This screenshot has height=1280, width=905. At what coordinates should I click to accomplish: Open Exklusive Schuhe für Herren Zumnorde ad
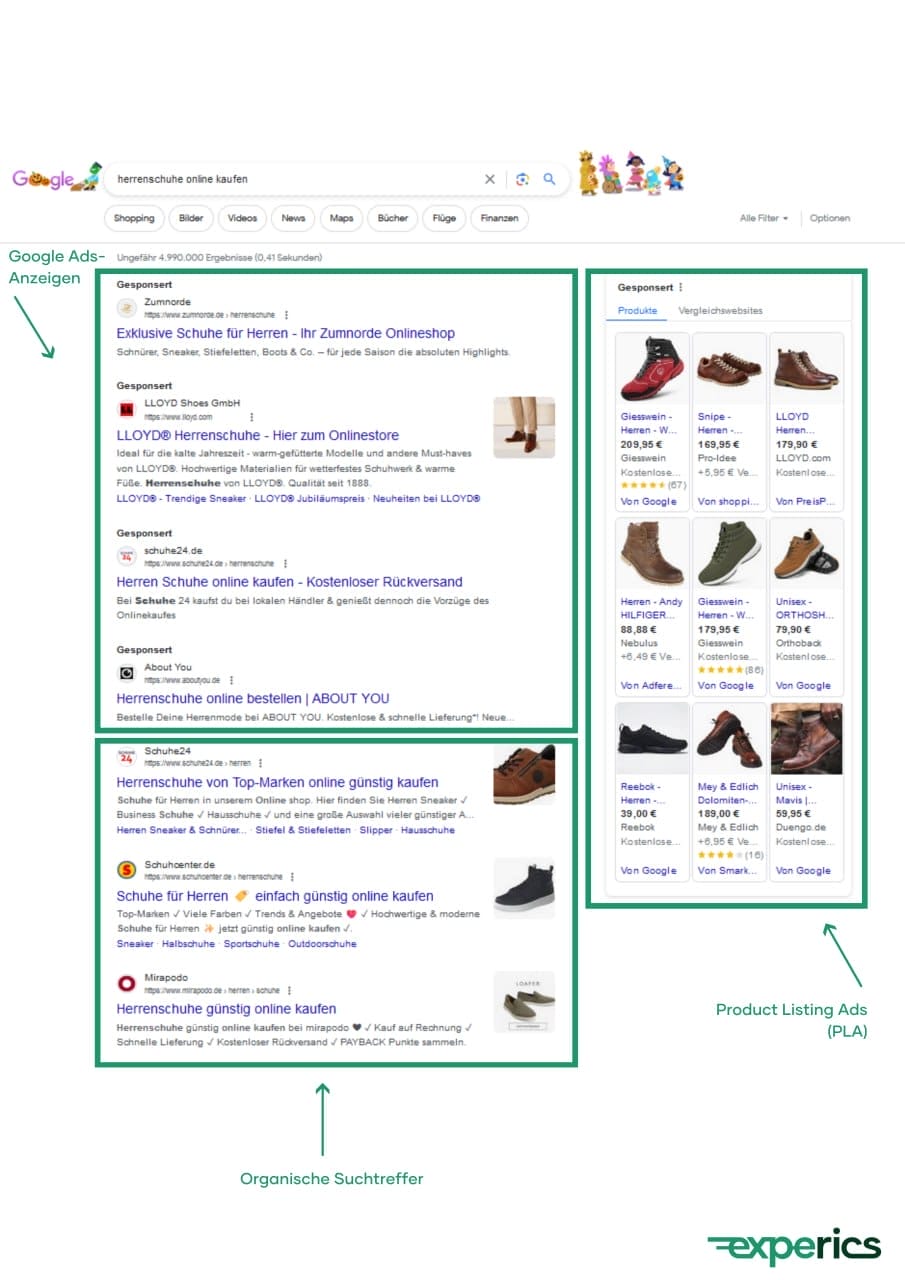286,334
